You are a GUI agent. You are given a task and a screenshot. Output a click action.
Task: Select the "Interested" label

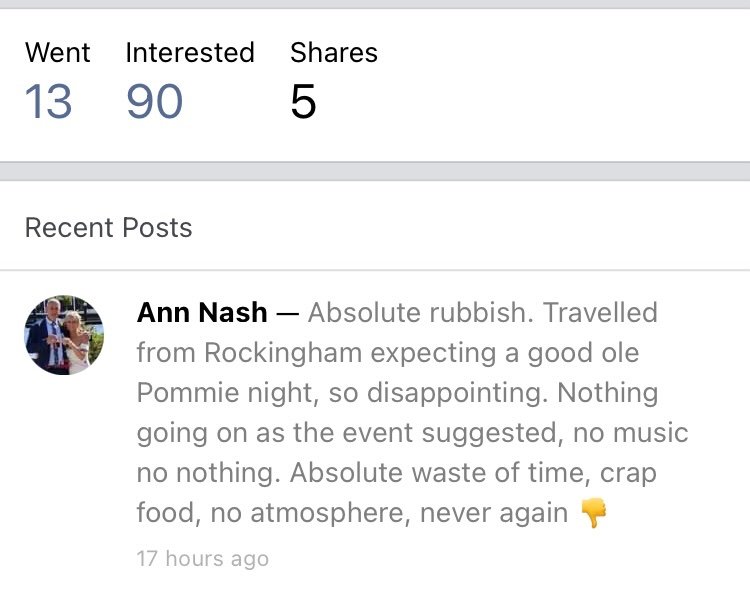tap(190, 53)
